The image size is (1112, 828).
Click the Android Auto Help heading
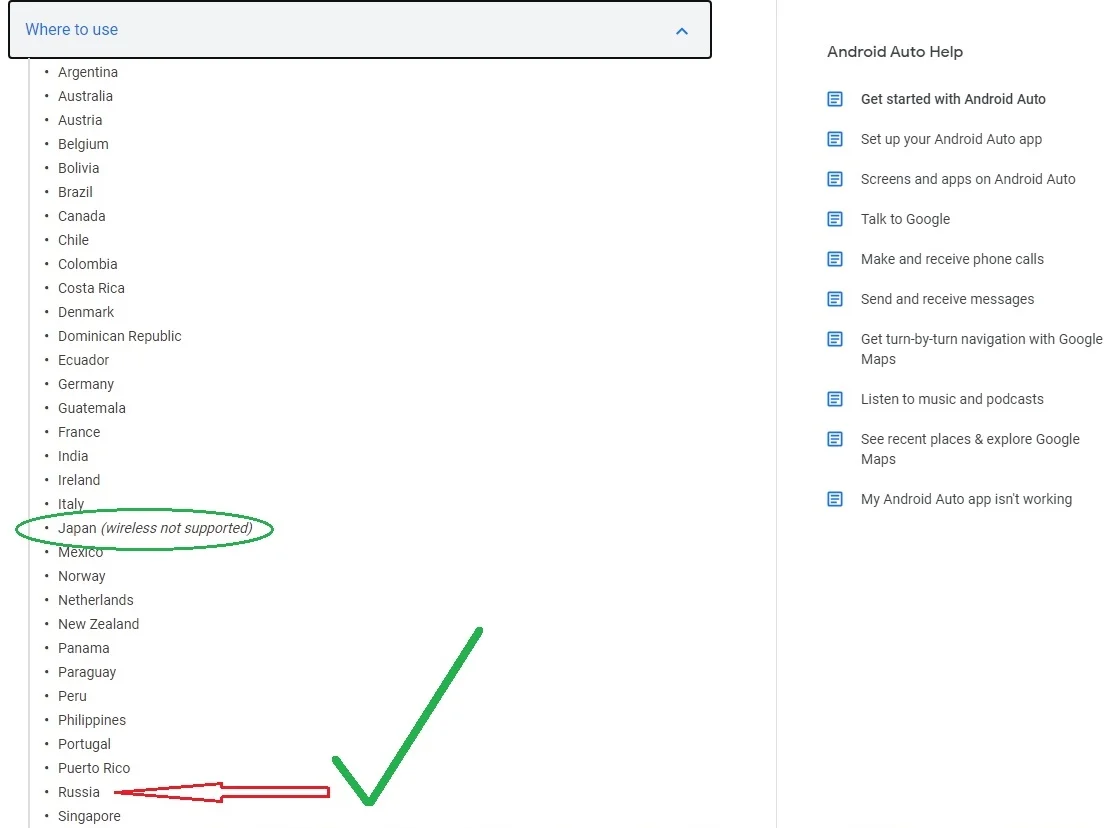(x=894, y=52)
